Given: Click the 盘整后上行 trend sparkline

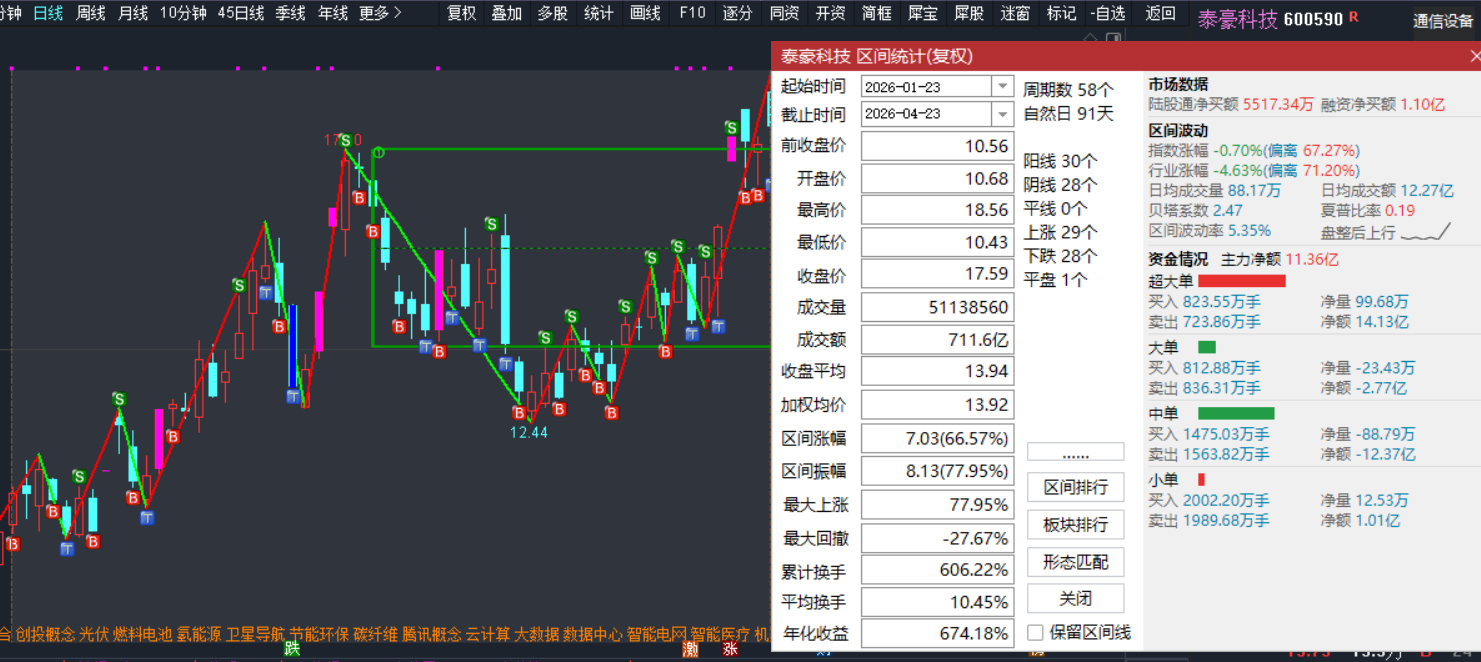Looking at the screenshot, I should point(1425,233).
